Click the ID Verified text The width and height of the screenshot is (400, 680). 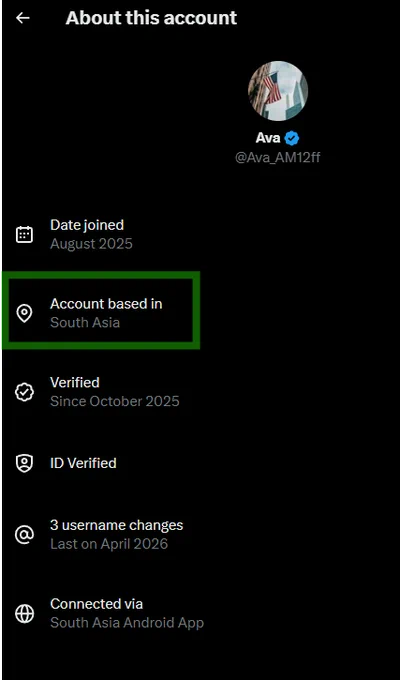(83, 463)
